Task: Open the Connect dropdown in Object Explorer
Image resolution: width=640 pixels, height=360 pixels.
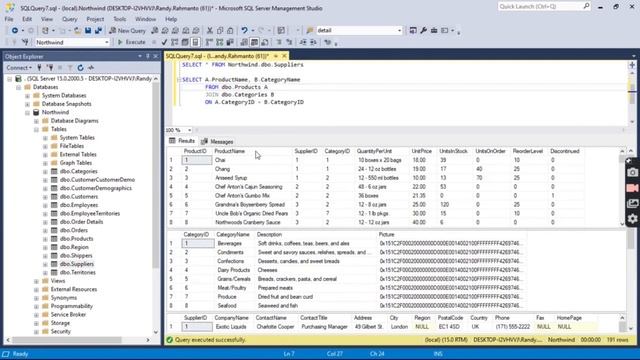Action: (x=19, y=68)
